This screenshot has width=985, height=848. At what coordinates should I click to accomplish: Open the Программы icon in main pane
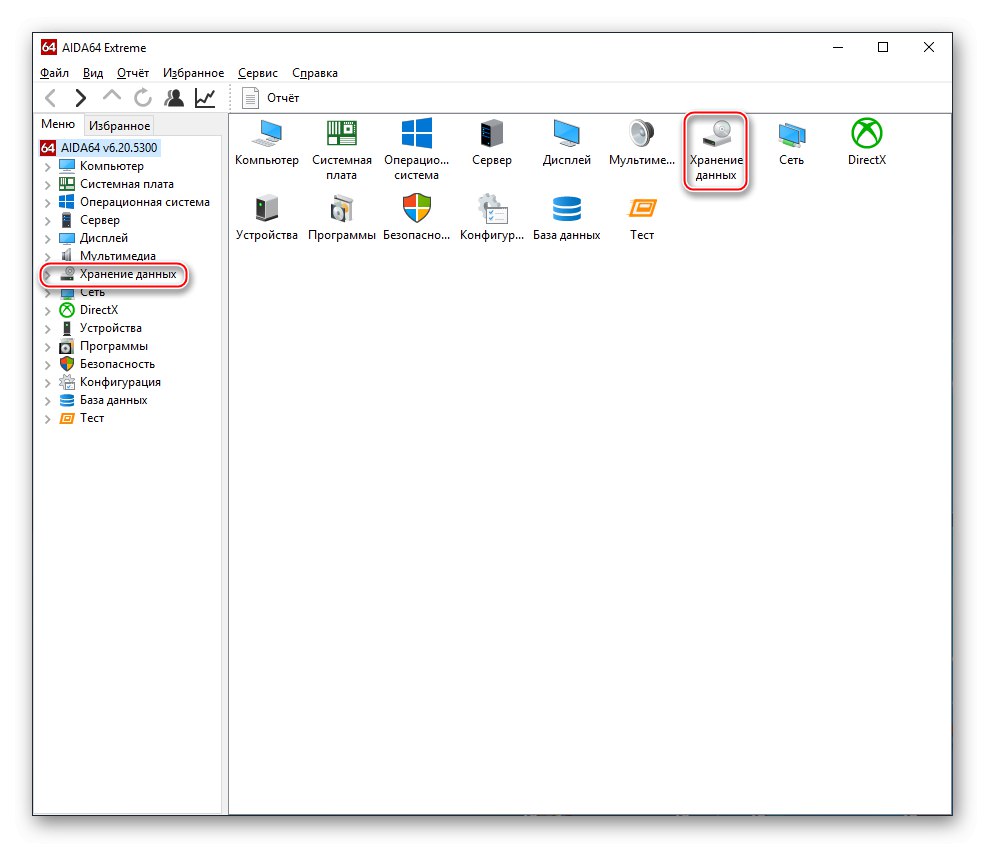(x=342, y=217)
